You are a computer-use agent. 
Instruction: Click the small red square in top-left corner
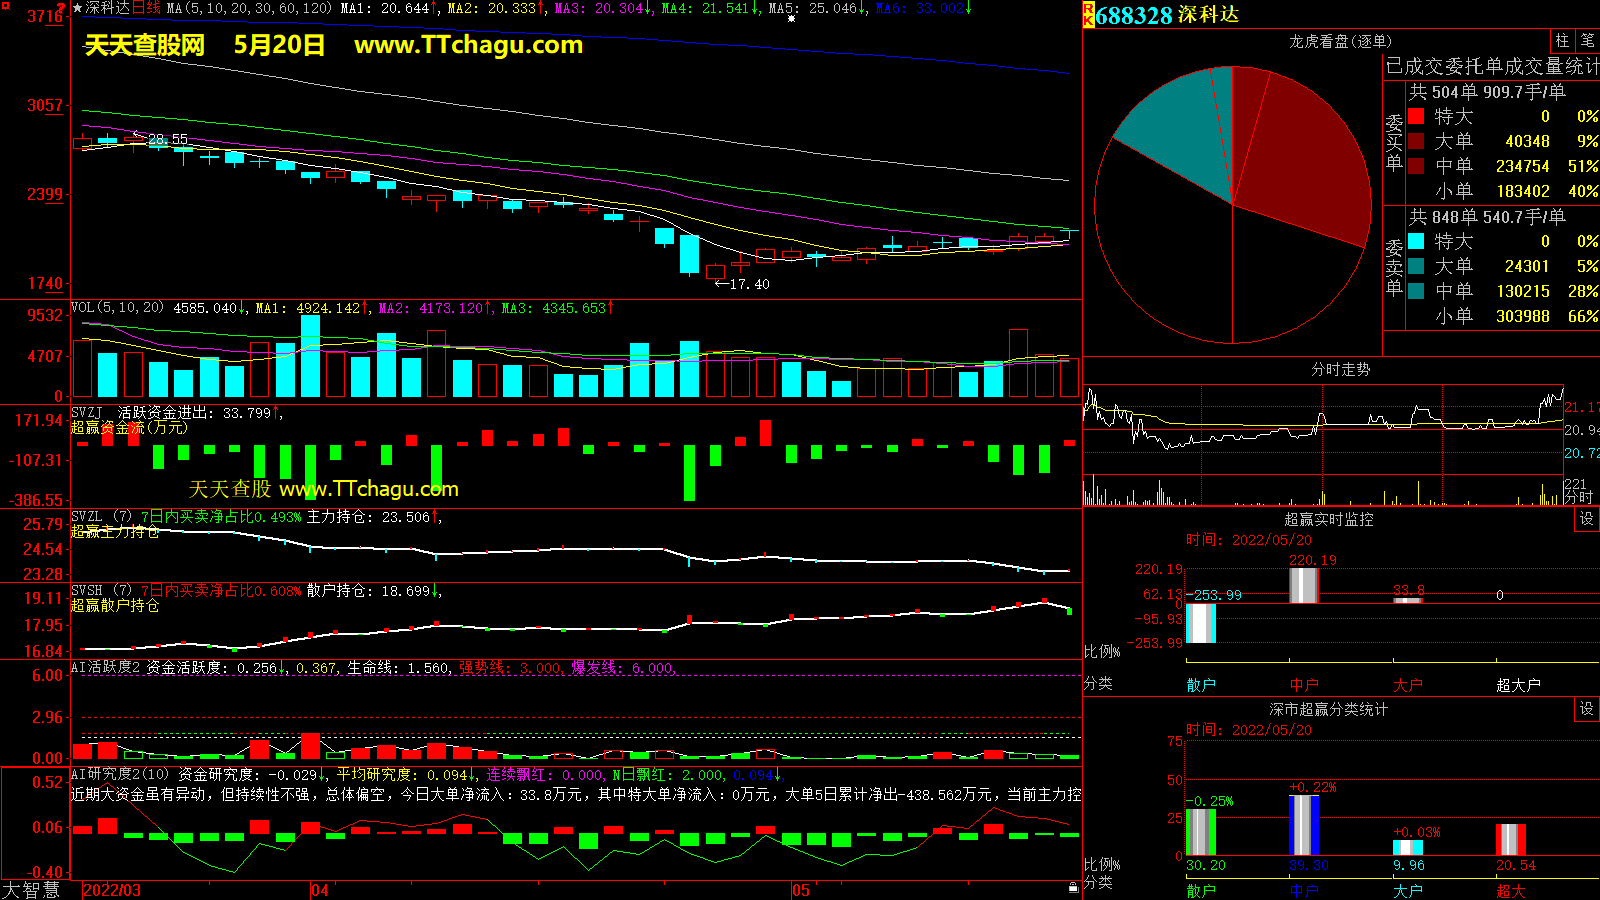click(x=5, y=6)
